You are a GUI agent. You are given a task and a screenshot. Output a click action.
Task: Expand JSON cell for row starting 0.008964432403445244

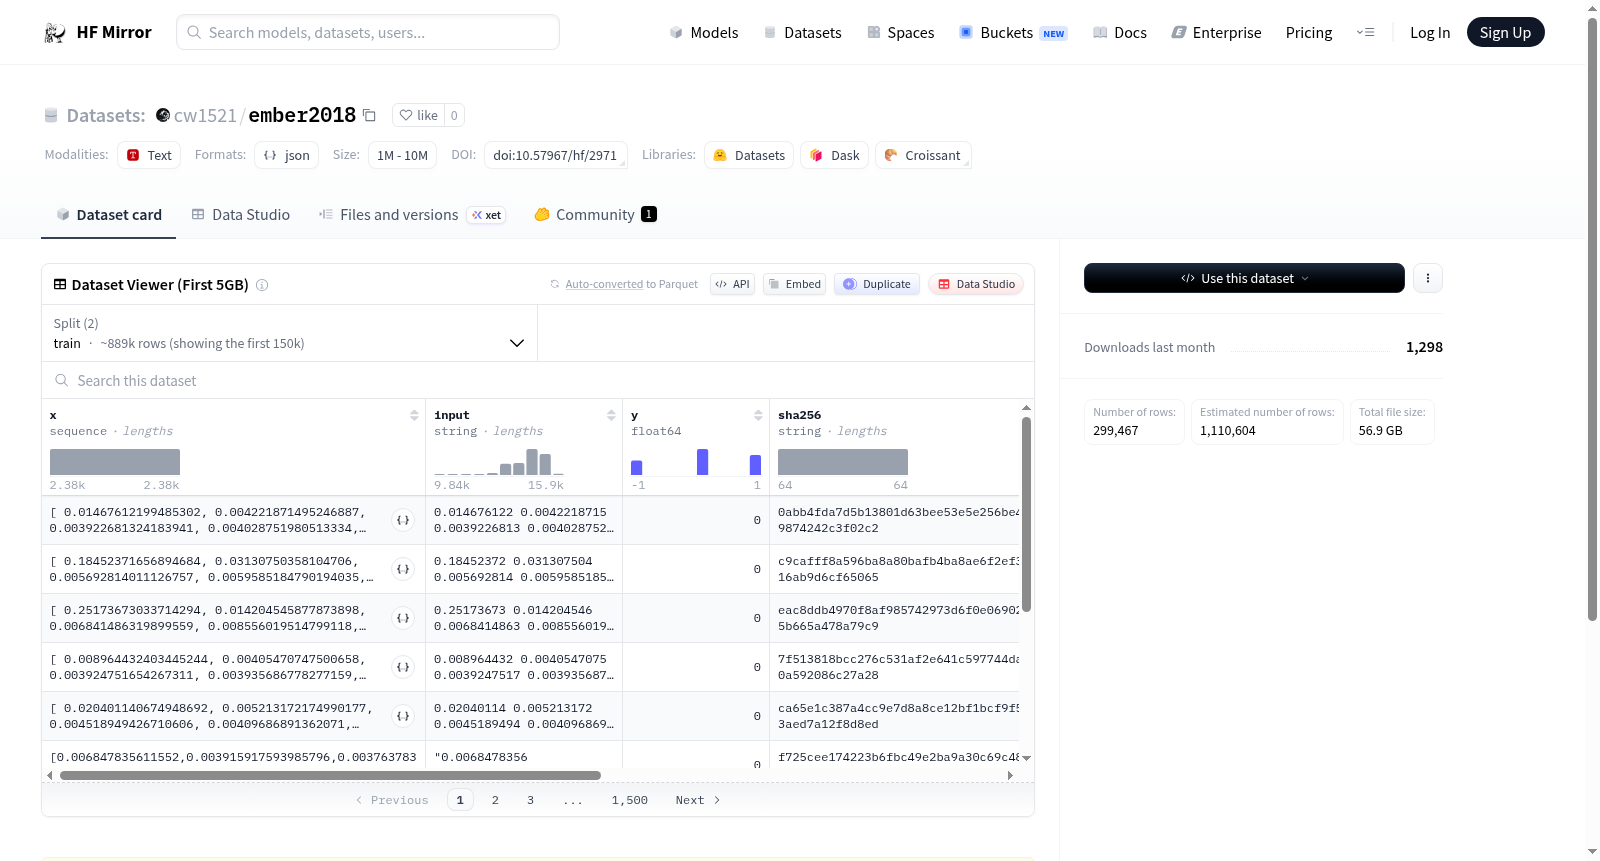click(x=403, y=667)
